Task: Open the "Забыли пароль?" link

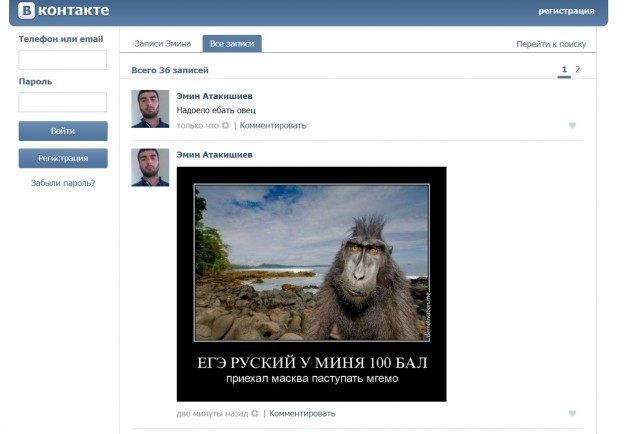Action: point(63,183)
